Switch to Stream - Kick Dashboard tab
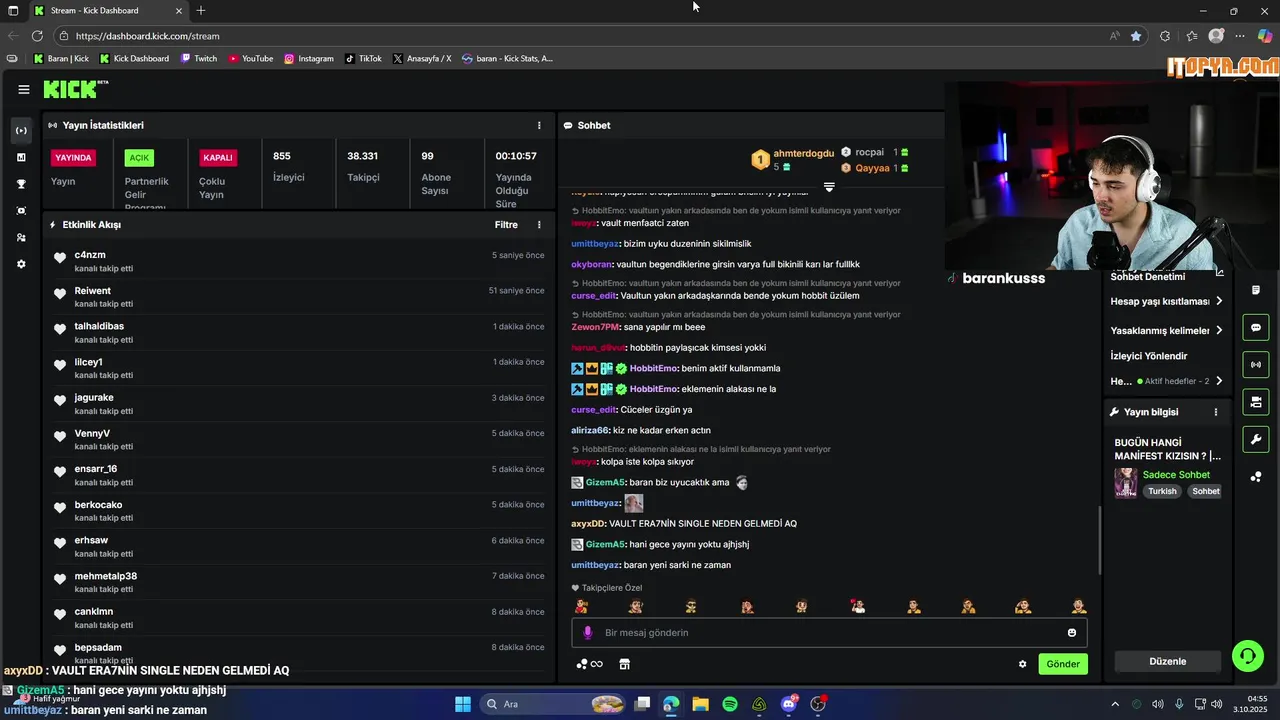 108,11
